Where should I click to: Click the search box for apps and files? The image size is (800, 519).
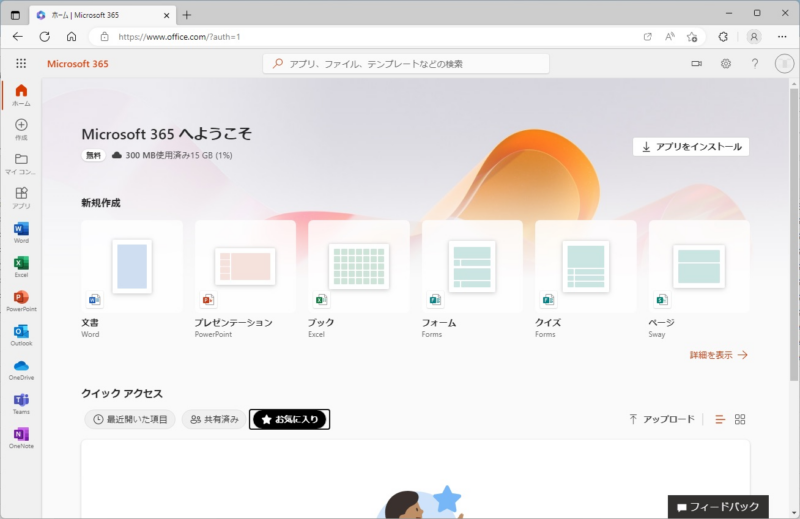pyautogui.click(x=406, y=64)
